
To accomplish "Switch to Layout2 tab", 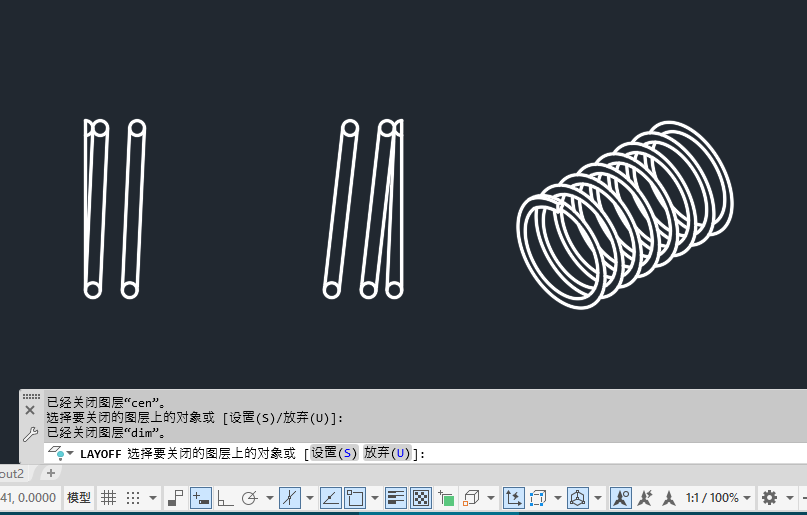I will 12,473.
